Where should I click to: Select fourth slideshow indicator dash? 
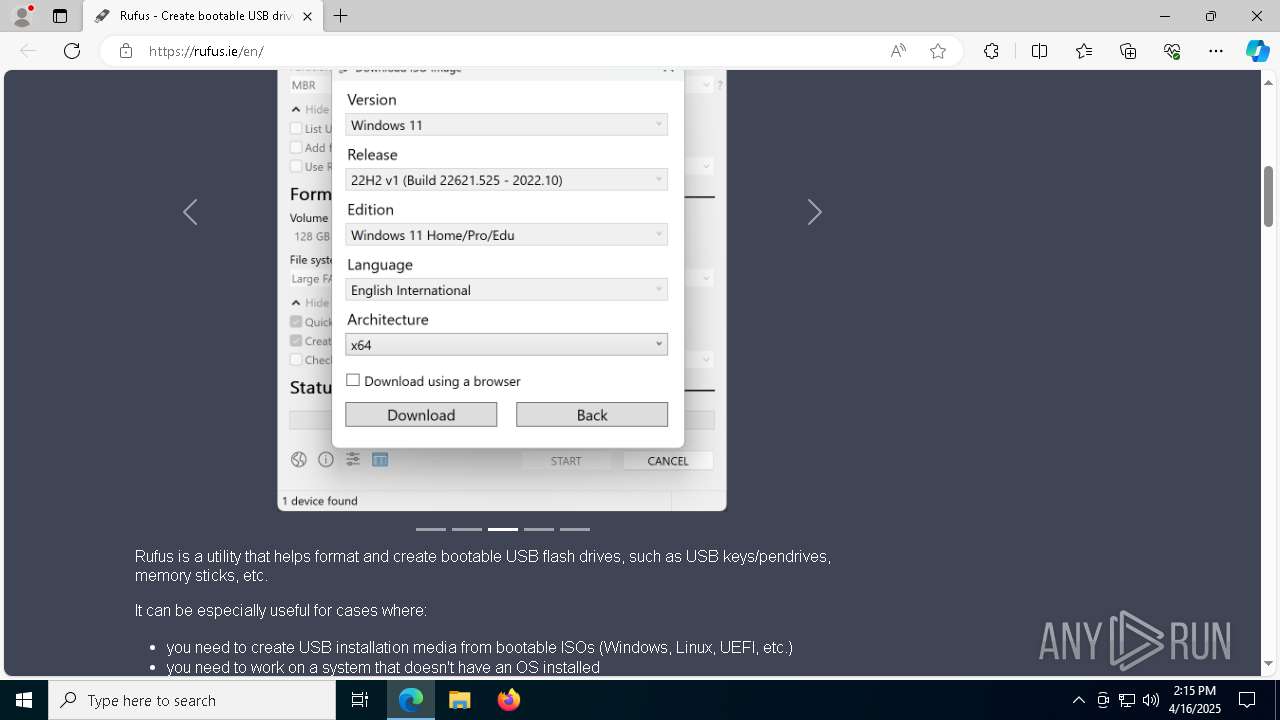pyautogui.click(x=539, y=529)
